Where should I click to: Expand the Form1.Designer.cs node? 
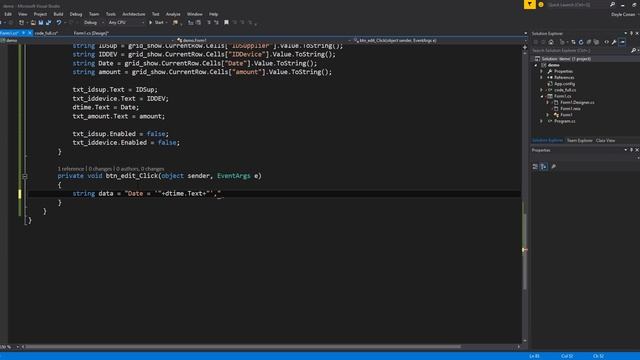coord(548,102)
